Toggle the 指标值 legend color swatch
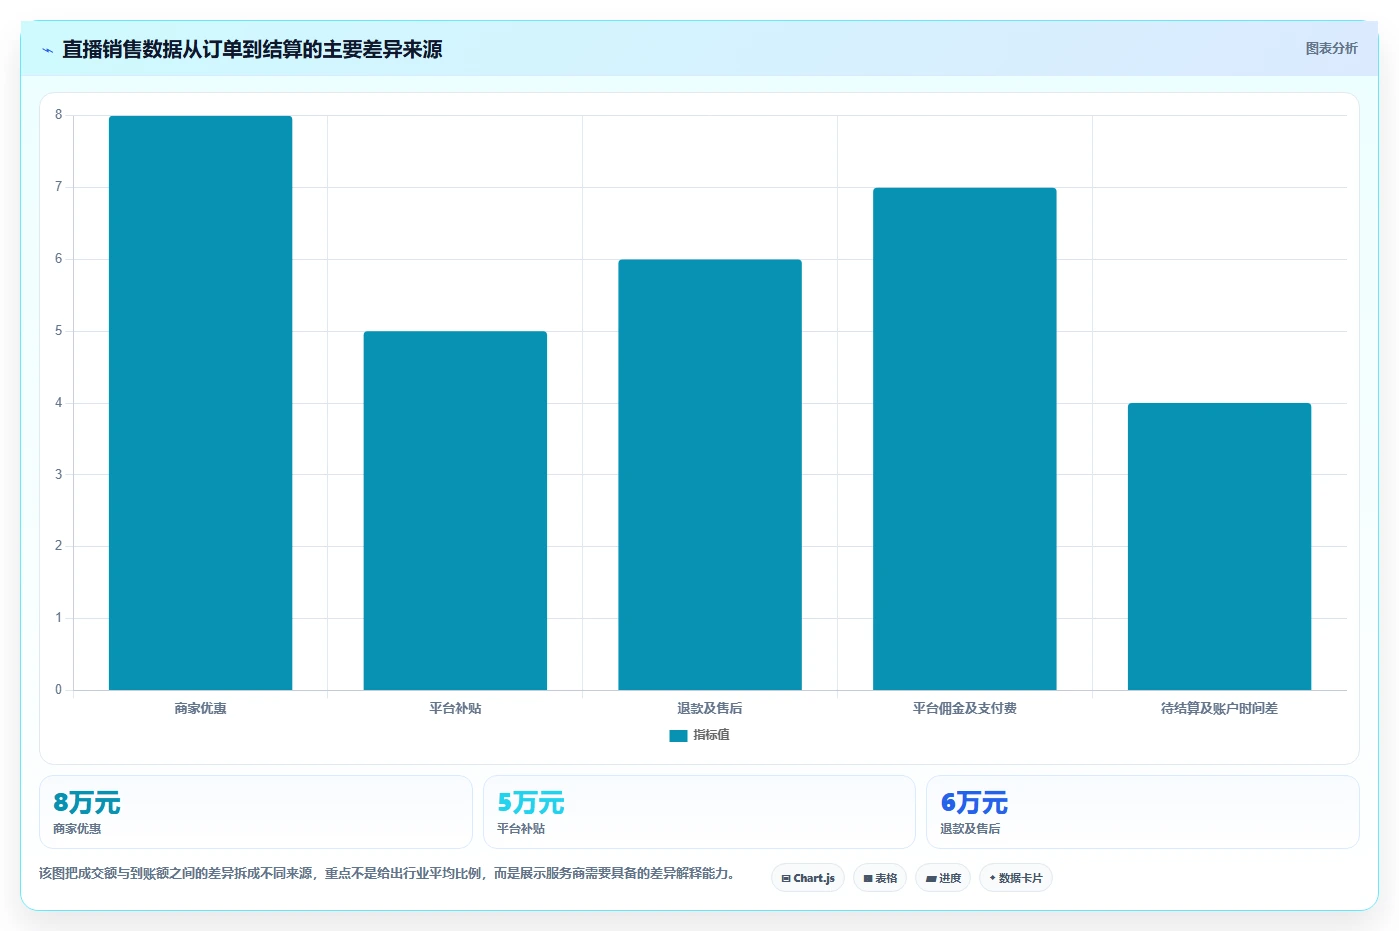This screenshot has height=931, width=1399. [678, 735]
